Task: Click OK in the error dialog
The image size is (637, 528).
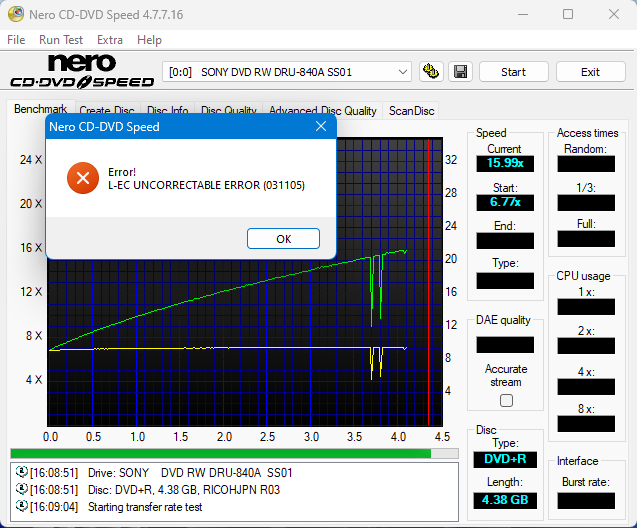Action: (283, 239)
